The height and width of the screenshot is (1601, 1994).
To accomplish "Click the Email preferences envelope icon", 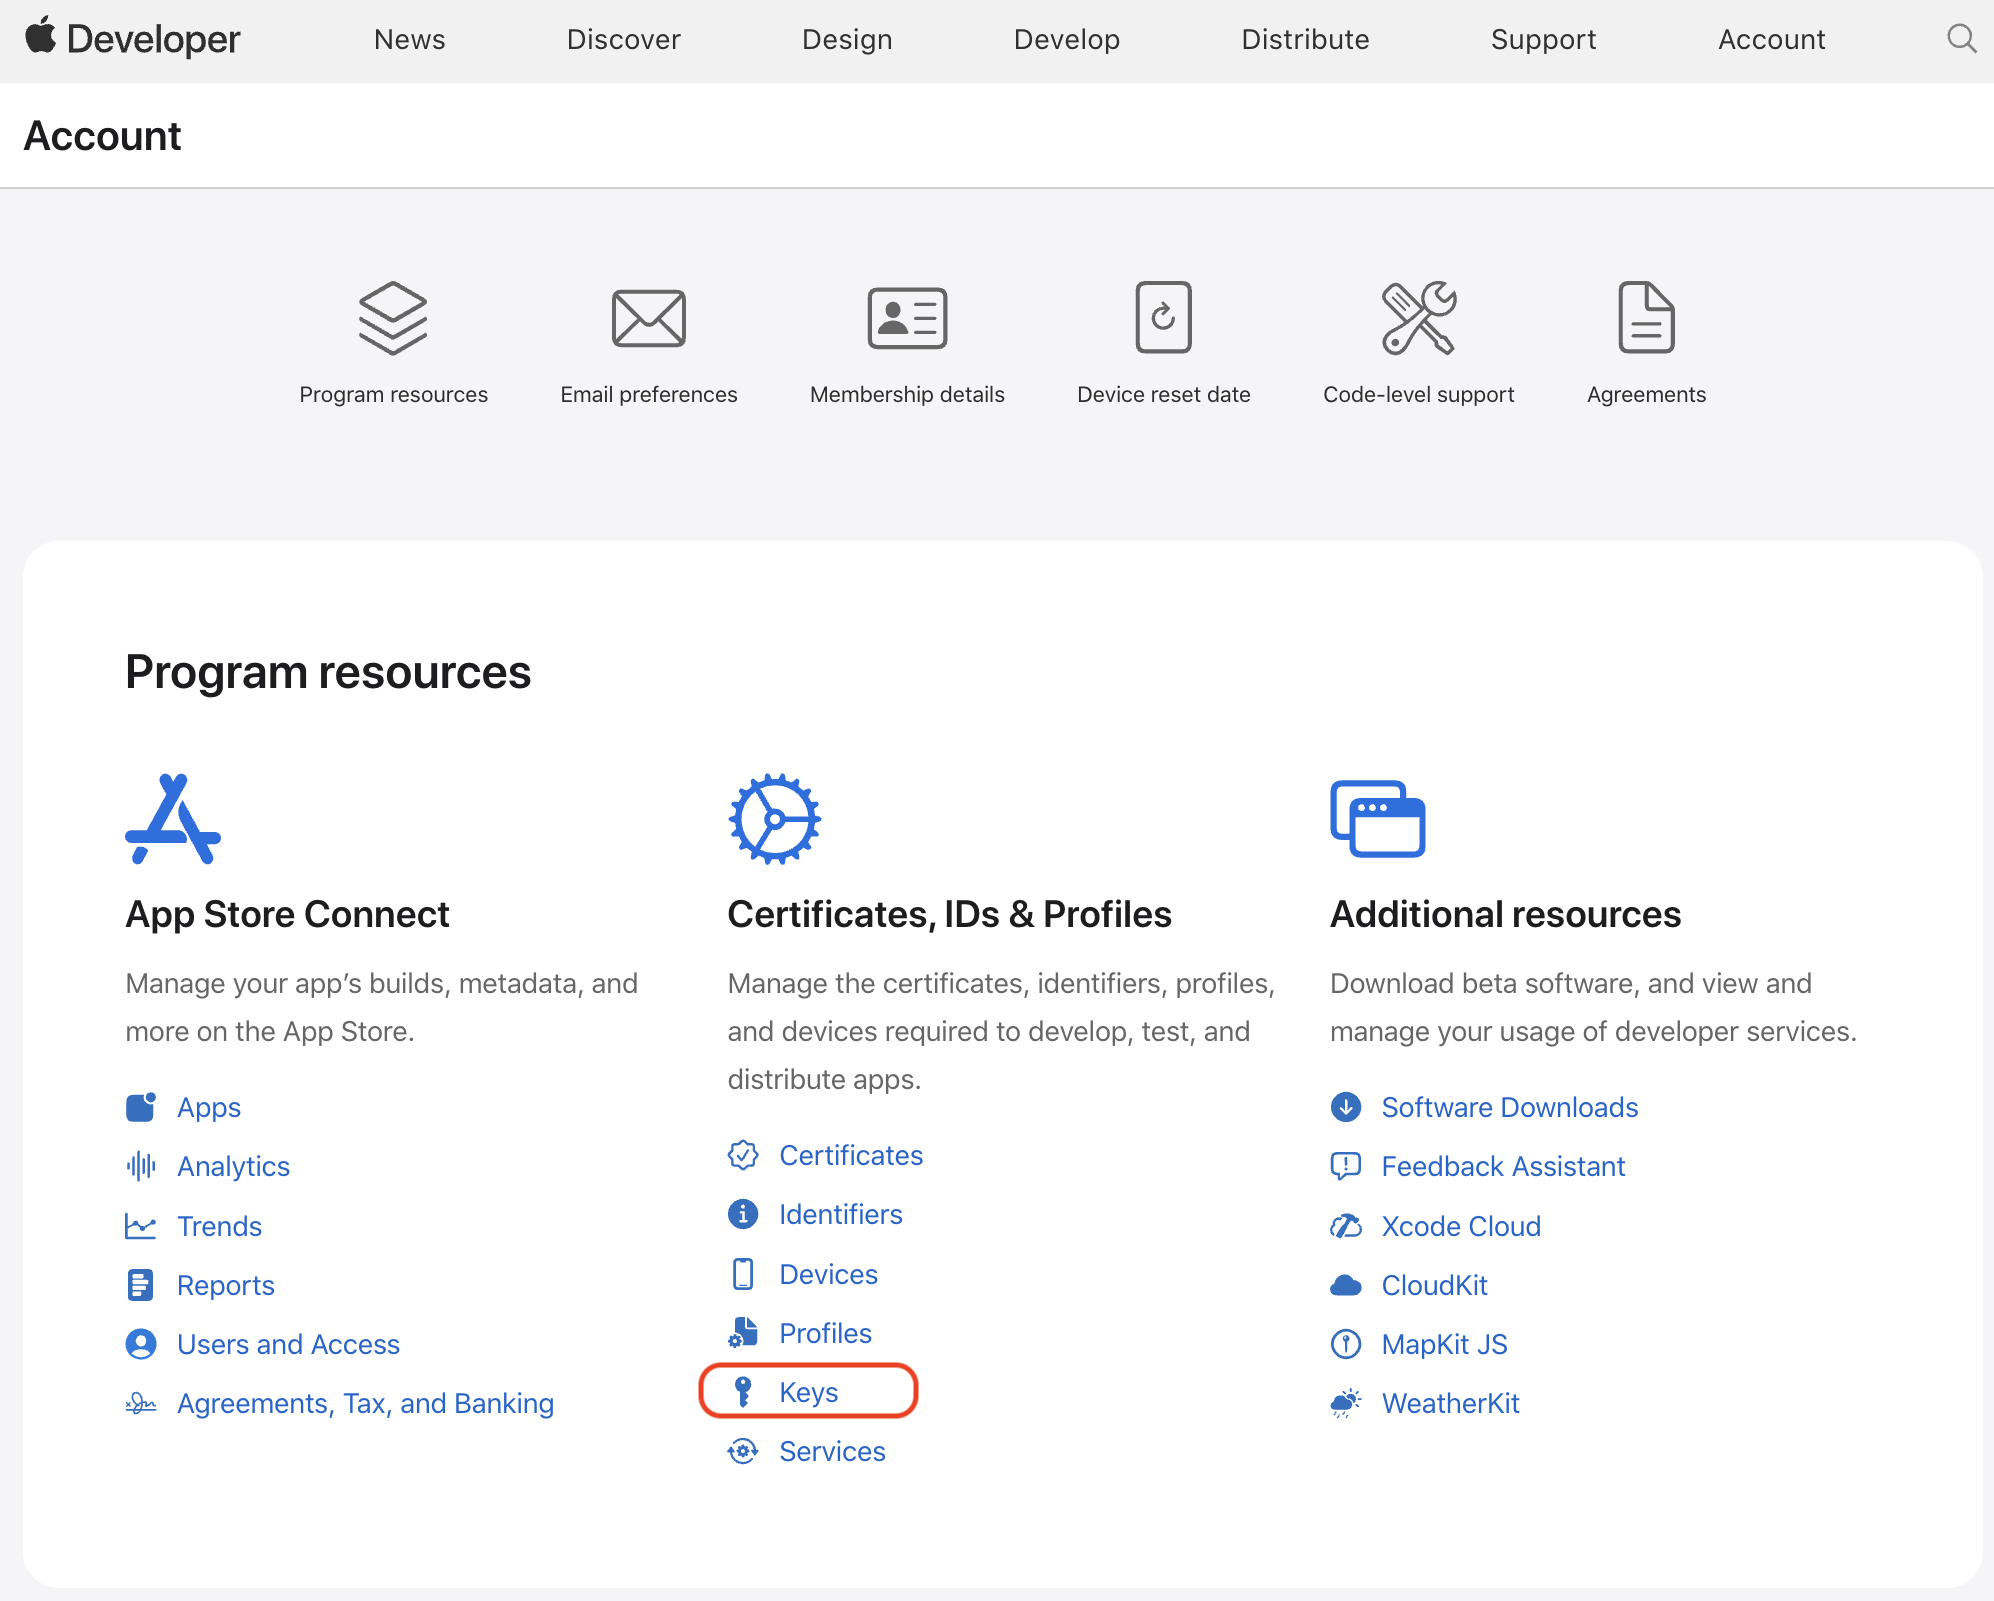I will [648, 318].
